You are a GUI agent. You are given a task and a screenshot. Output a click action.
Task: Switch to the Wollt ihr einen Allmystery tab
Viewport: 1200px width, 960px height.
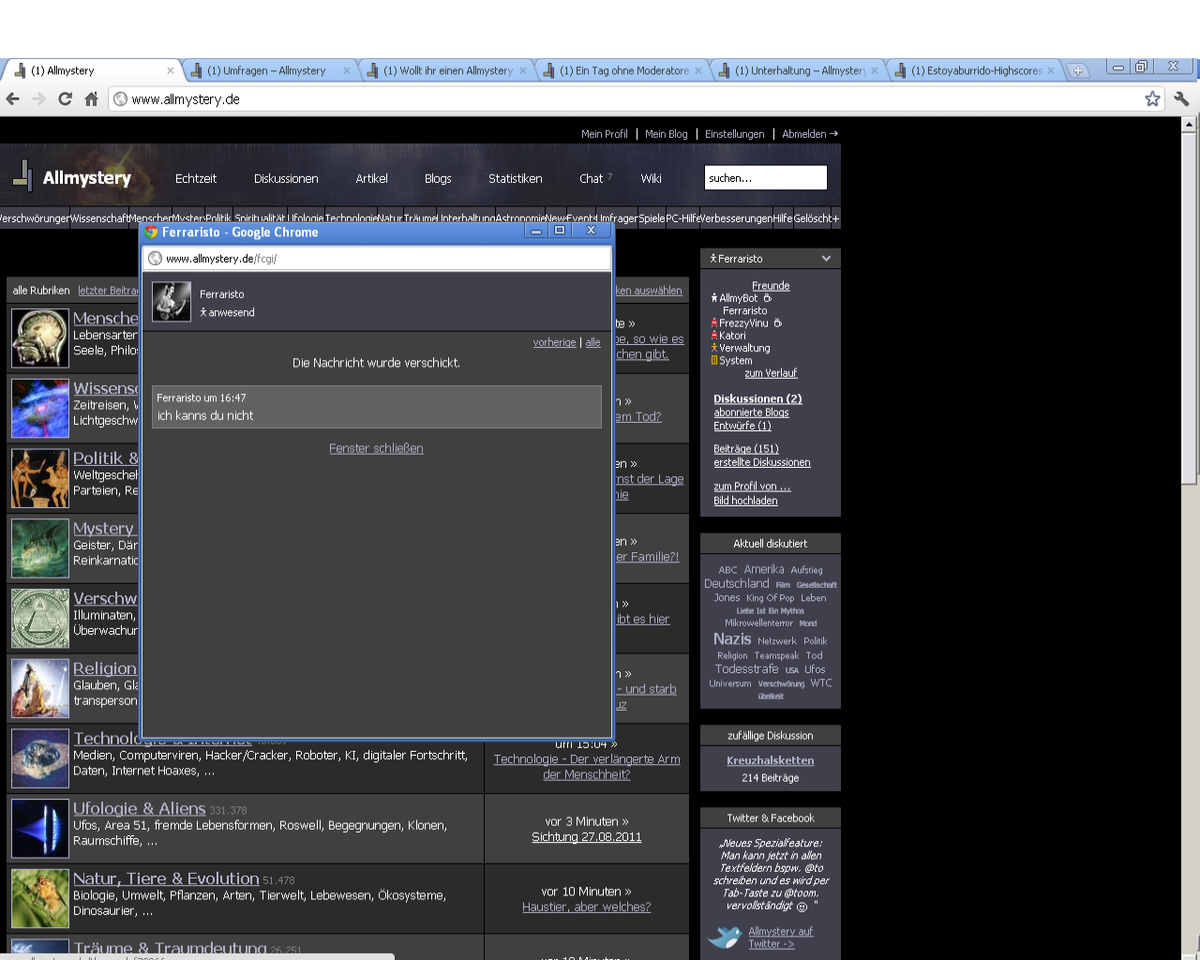tap(447, 71)
